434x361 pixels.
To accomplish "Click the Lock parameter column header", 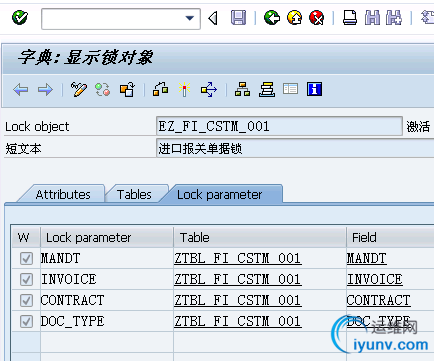I will (107, 237).
